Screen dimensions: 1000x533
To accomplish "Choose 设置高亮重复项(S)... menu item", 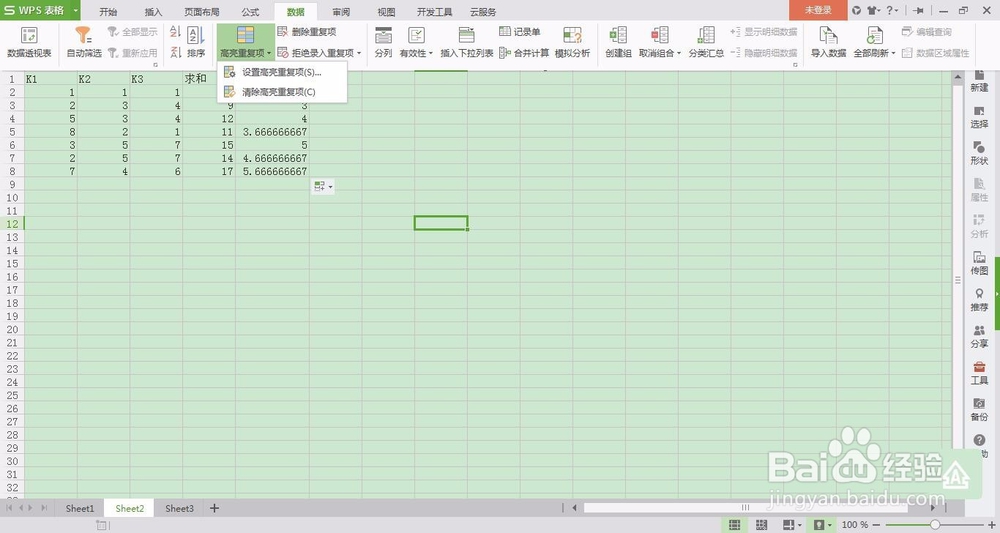I will coord(282,73).
